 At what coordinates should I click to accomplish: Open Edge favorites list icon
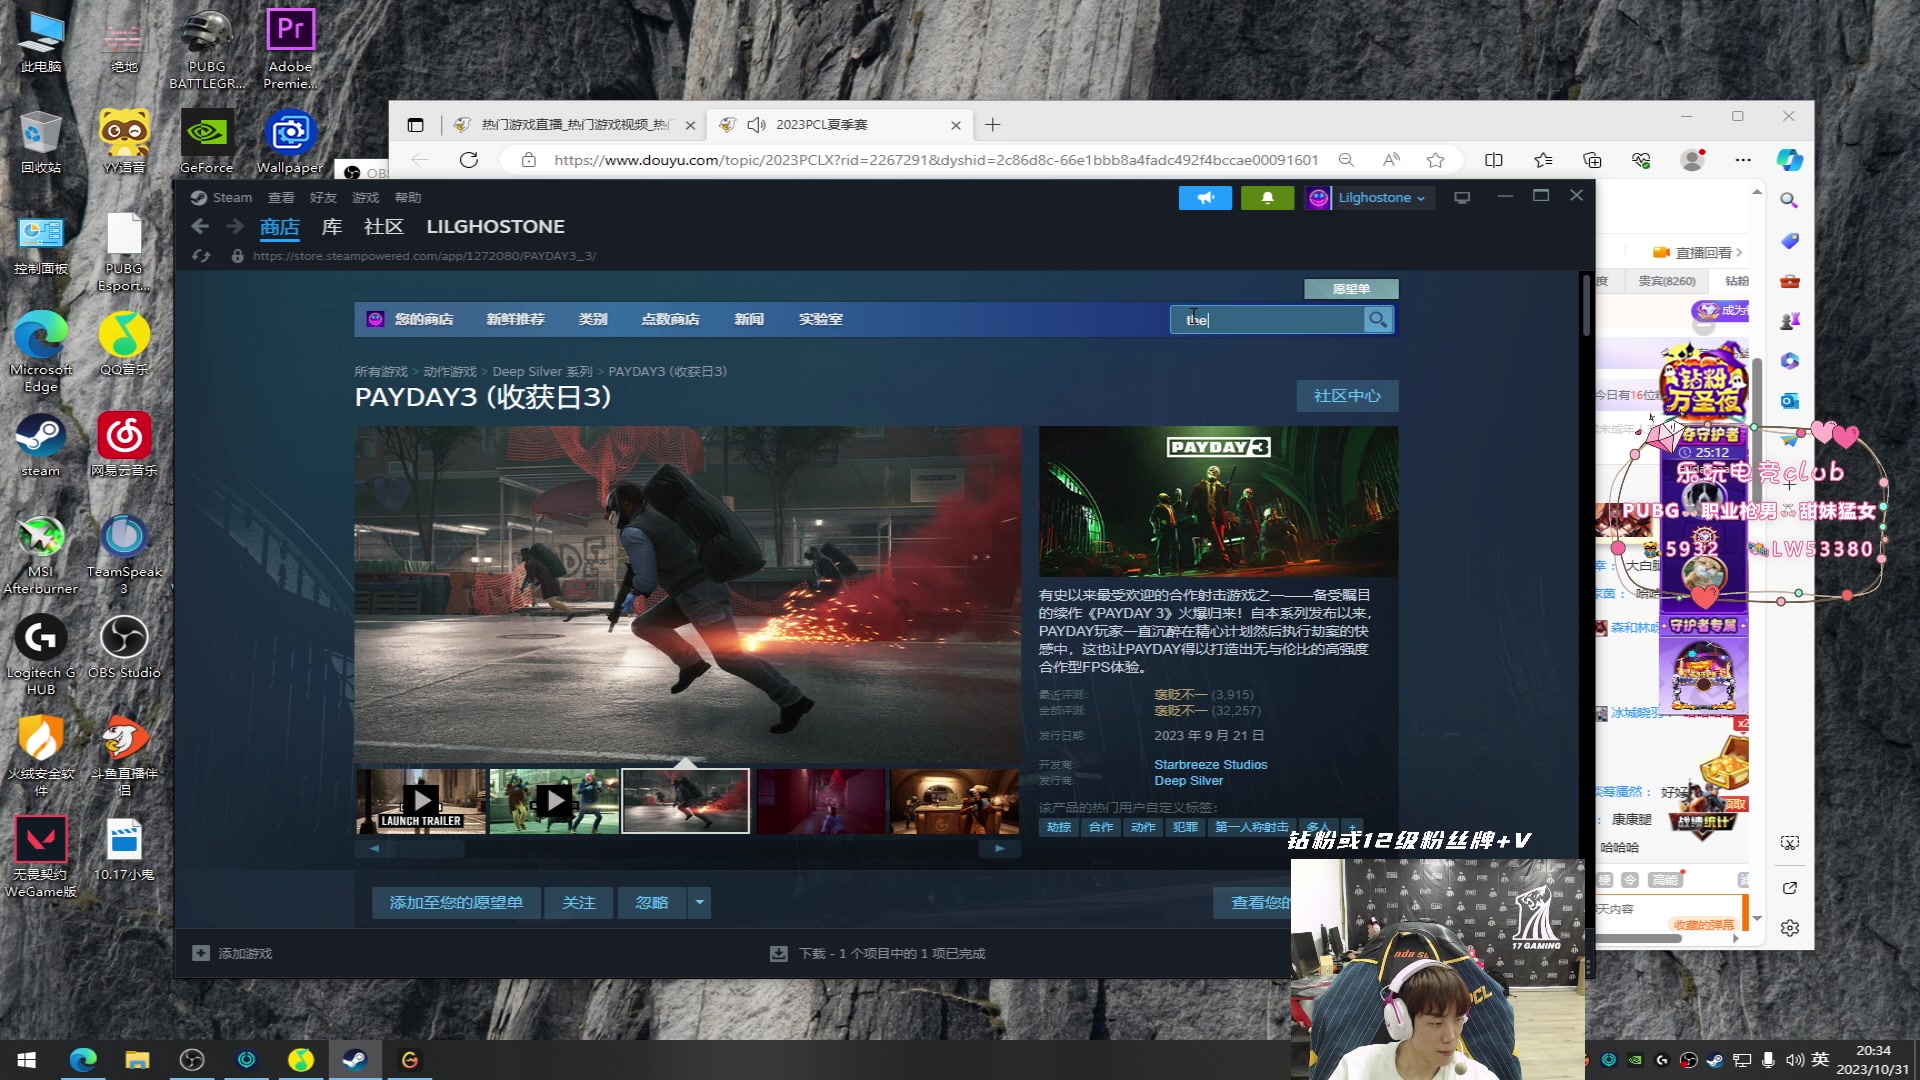[1543, 160]
